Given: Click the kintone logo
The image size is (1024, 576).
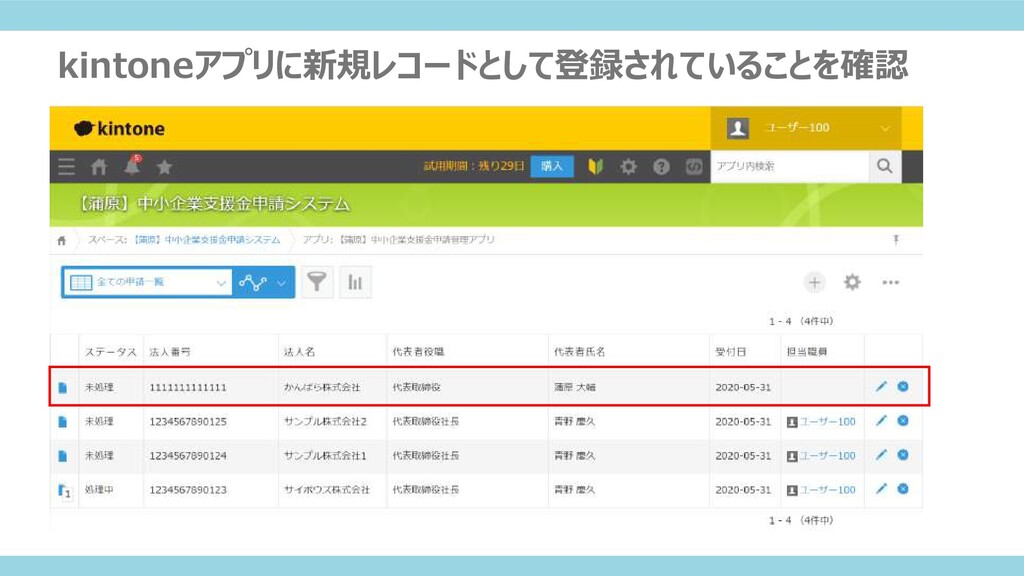Looking at the screenshot, I should [x=119, y=129].
